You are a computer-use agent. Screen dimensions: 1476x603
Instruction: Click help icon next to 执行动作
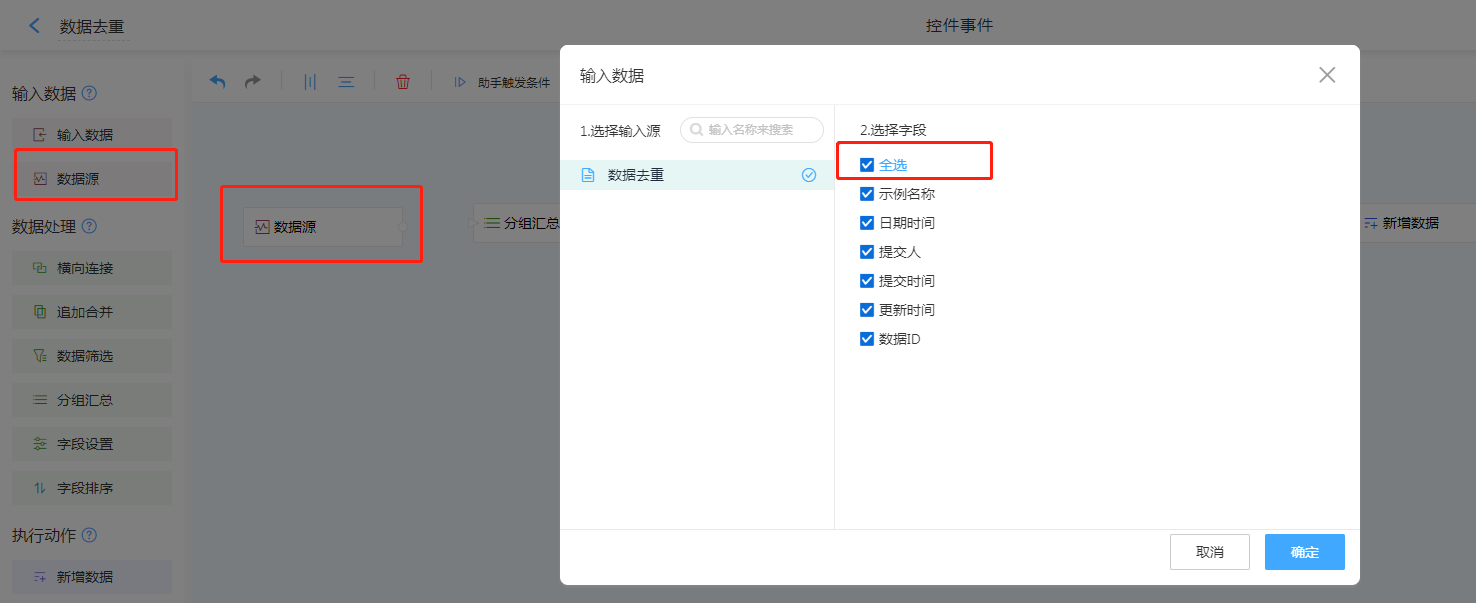pyautogui.click(x=89, y=535)
